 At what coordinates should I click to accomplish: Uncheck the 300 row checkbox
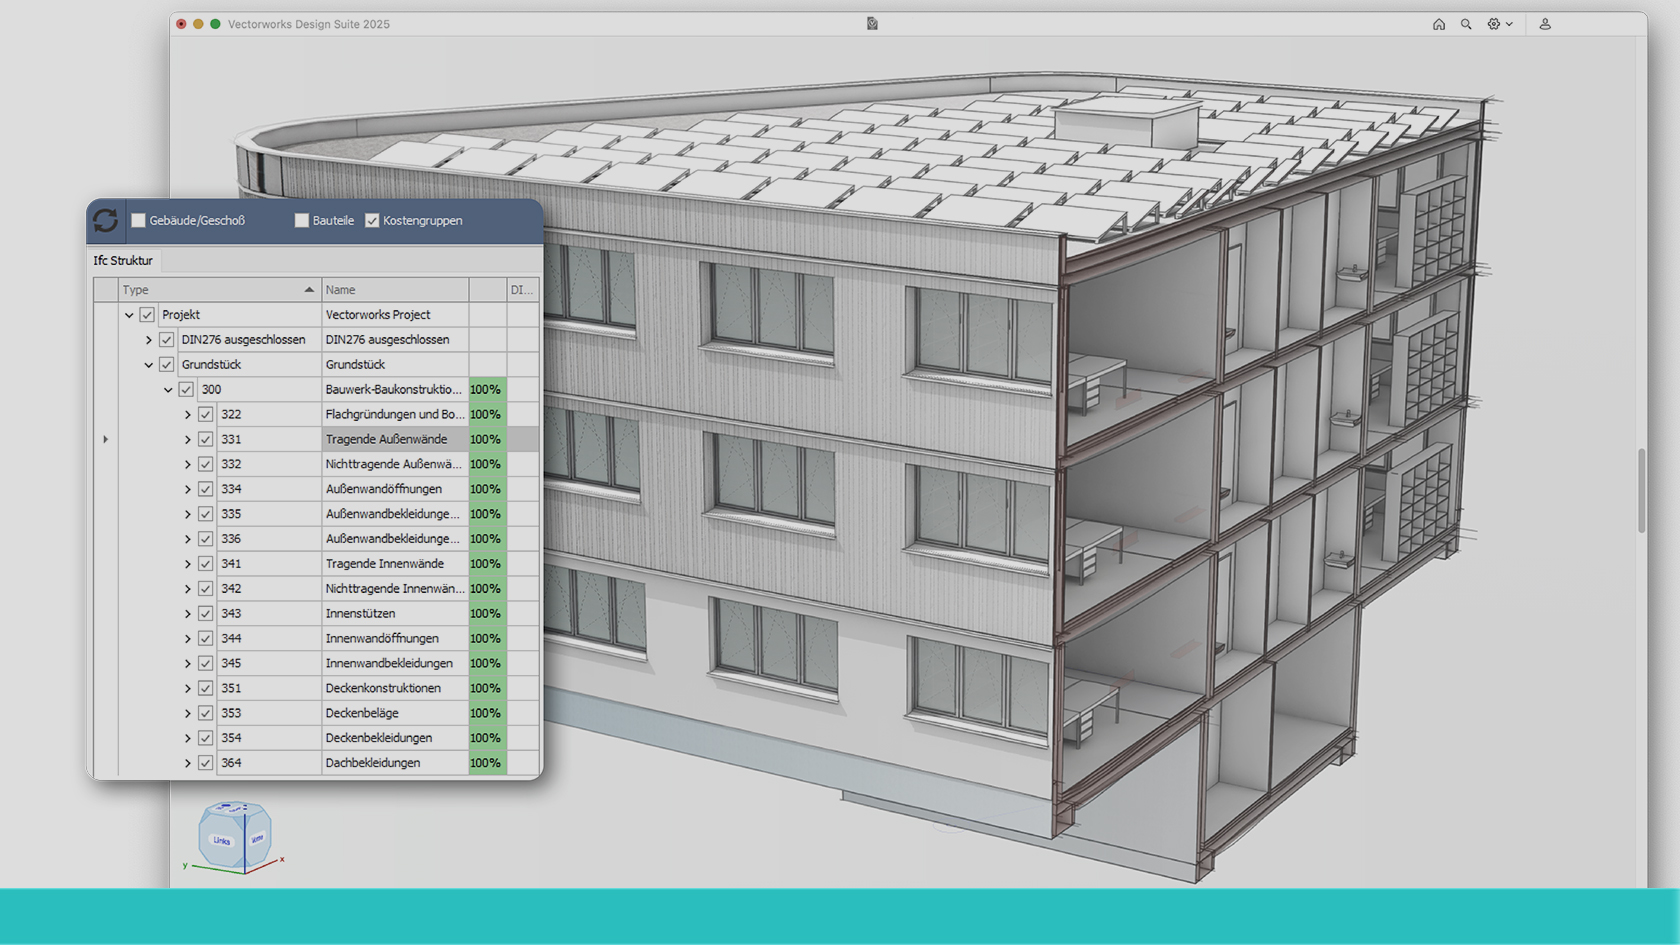pyautogui.click(x=186, y=390)
